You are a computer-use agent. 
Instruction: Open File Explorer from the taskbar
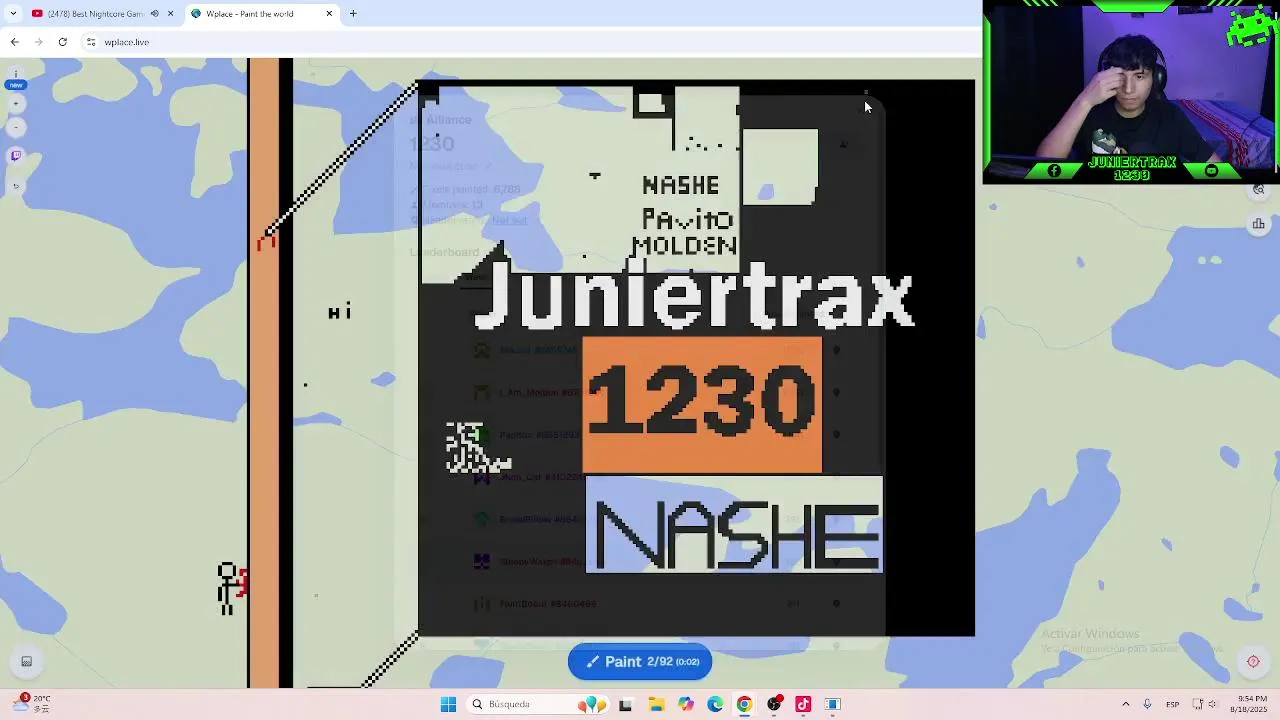[x=656, y=704]
